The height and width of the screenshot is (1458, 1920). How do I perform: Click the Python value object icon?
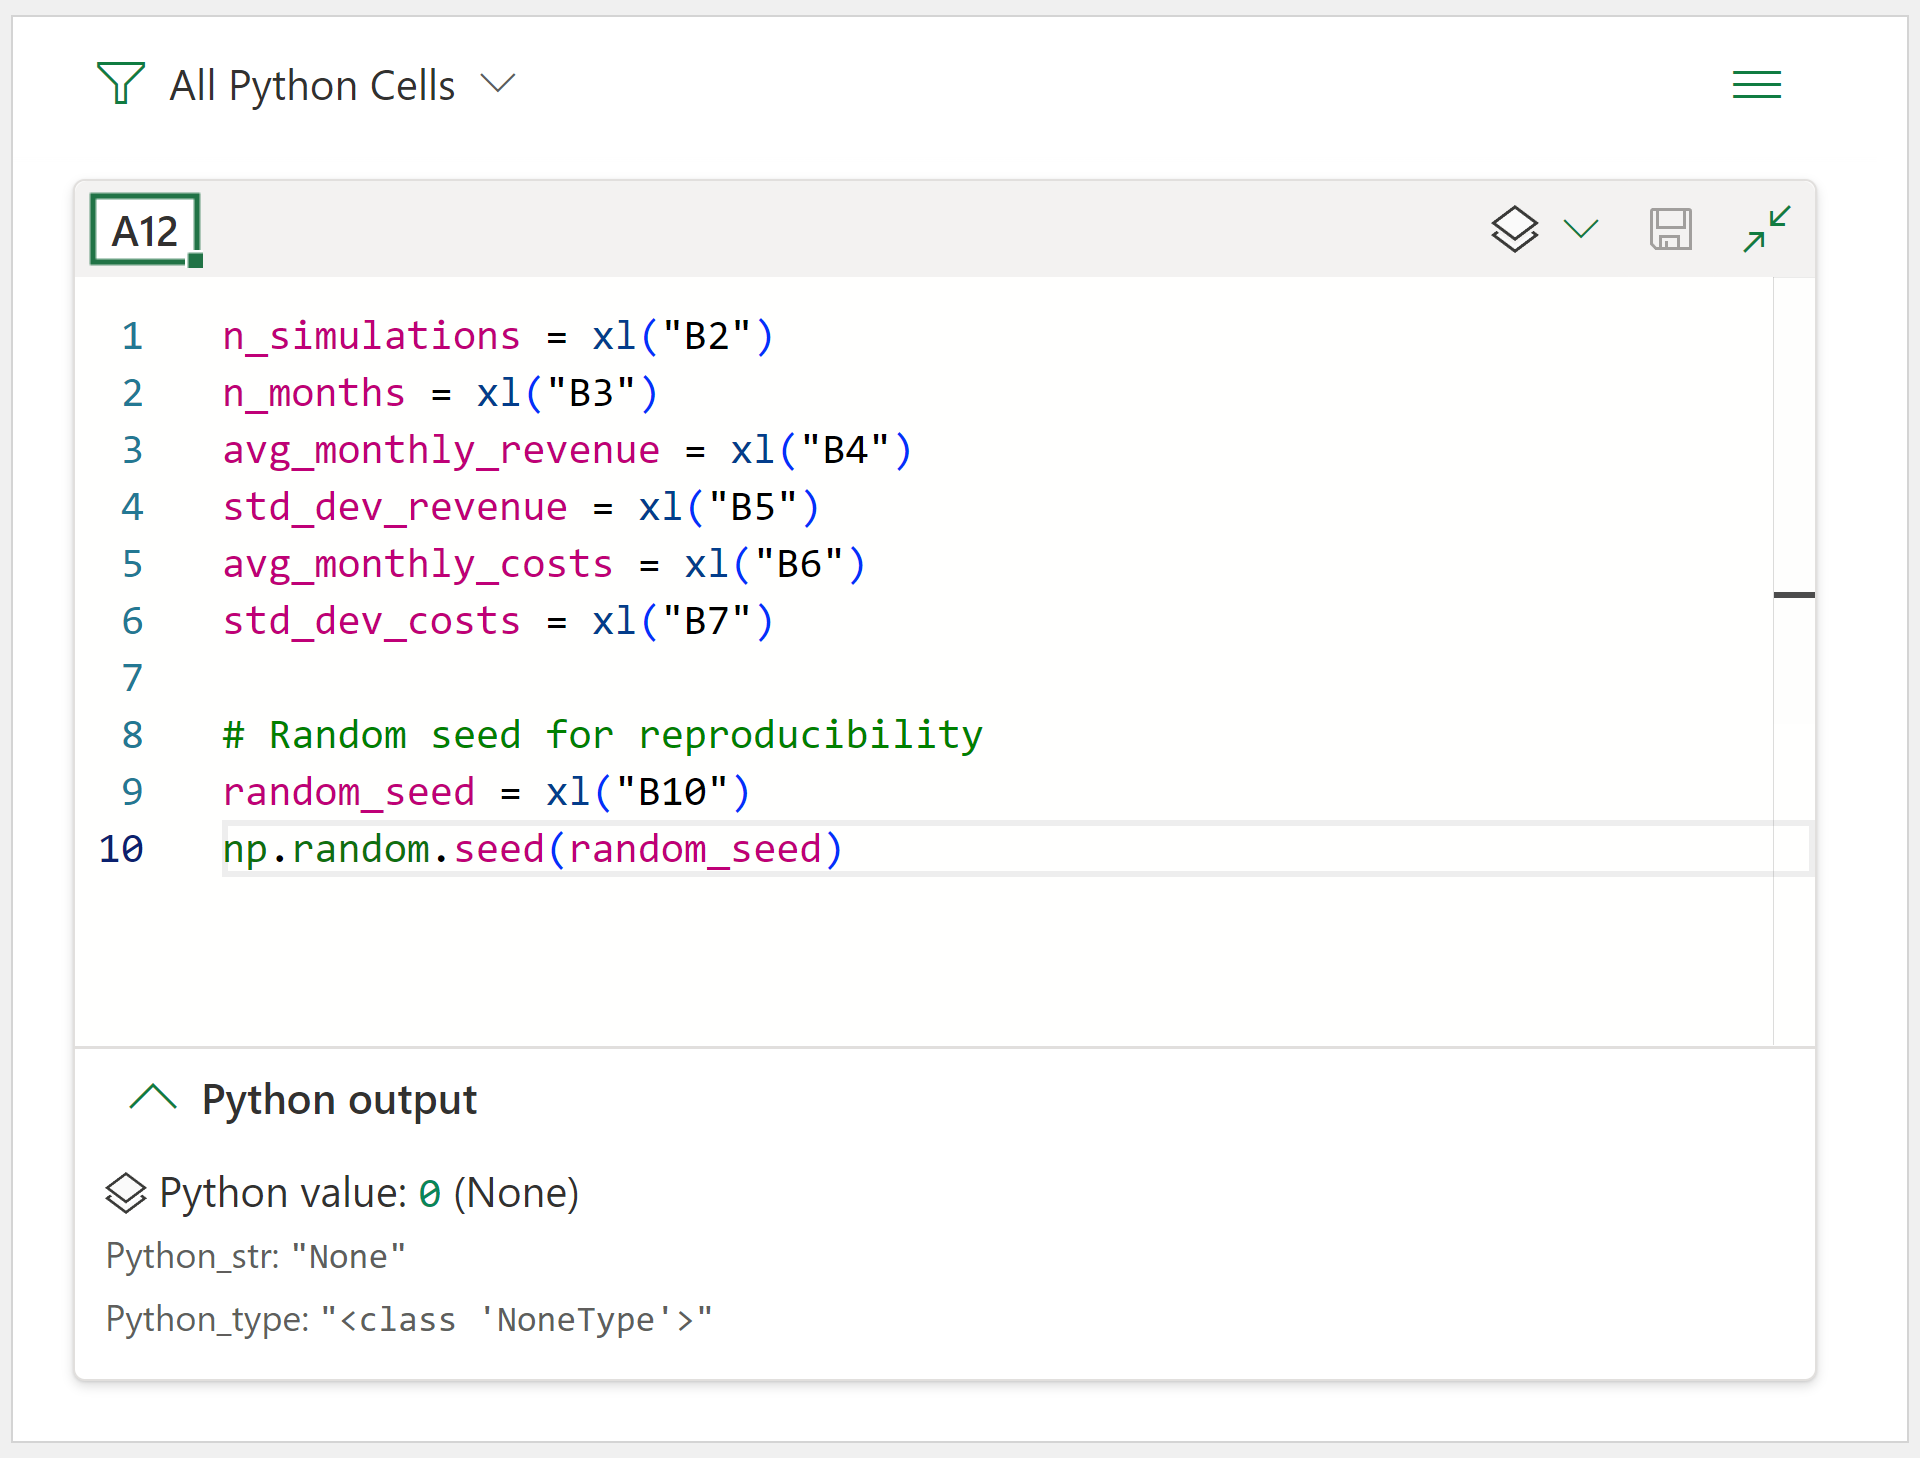point(126,1192)
